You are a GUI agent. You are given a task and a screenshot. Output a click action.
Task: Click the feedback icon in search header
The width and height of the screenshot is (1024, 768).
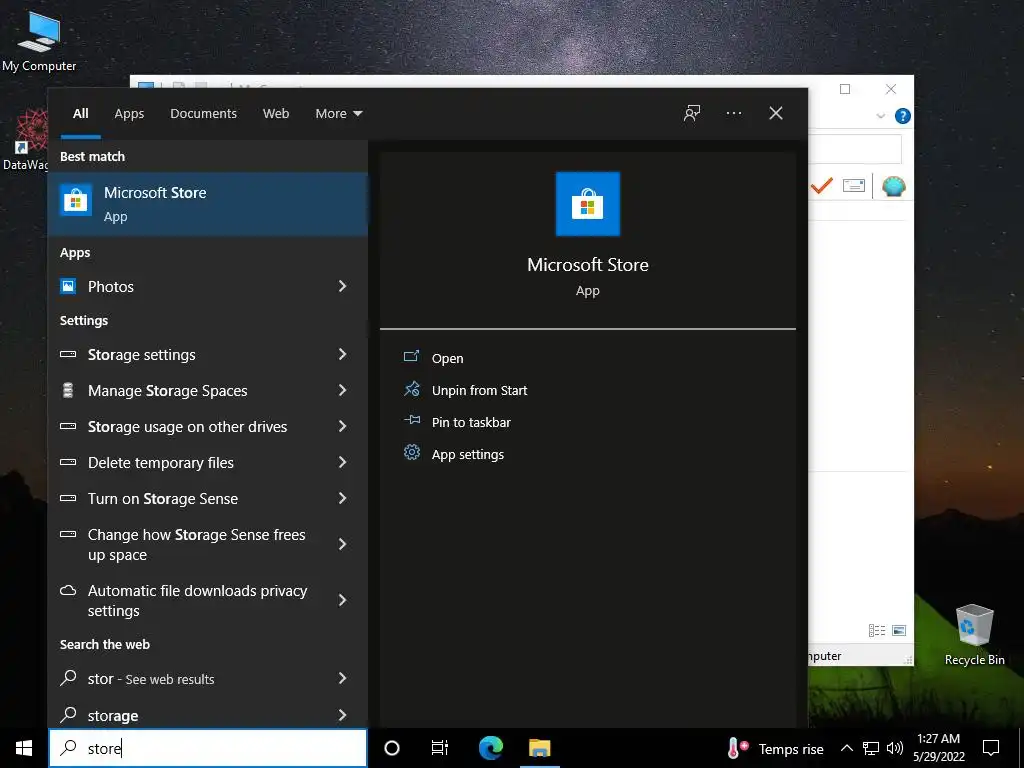pyautogui.click(x=692, y=113)
